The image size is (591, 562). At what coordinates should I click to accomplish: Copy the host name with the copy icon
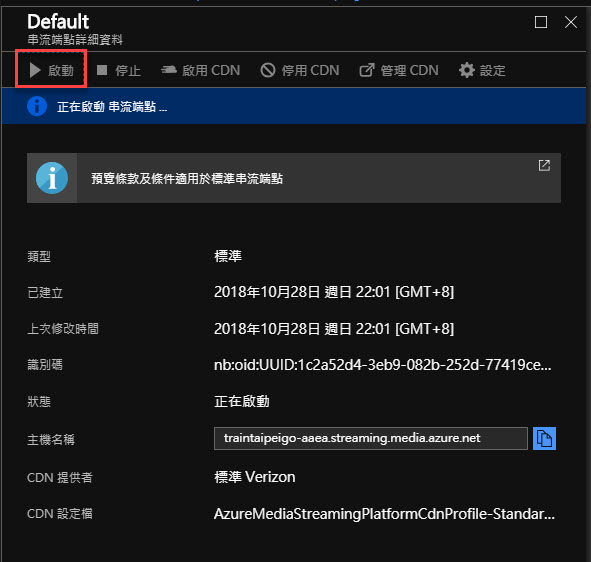click(544, 438)
